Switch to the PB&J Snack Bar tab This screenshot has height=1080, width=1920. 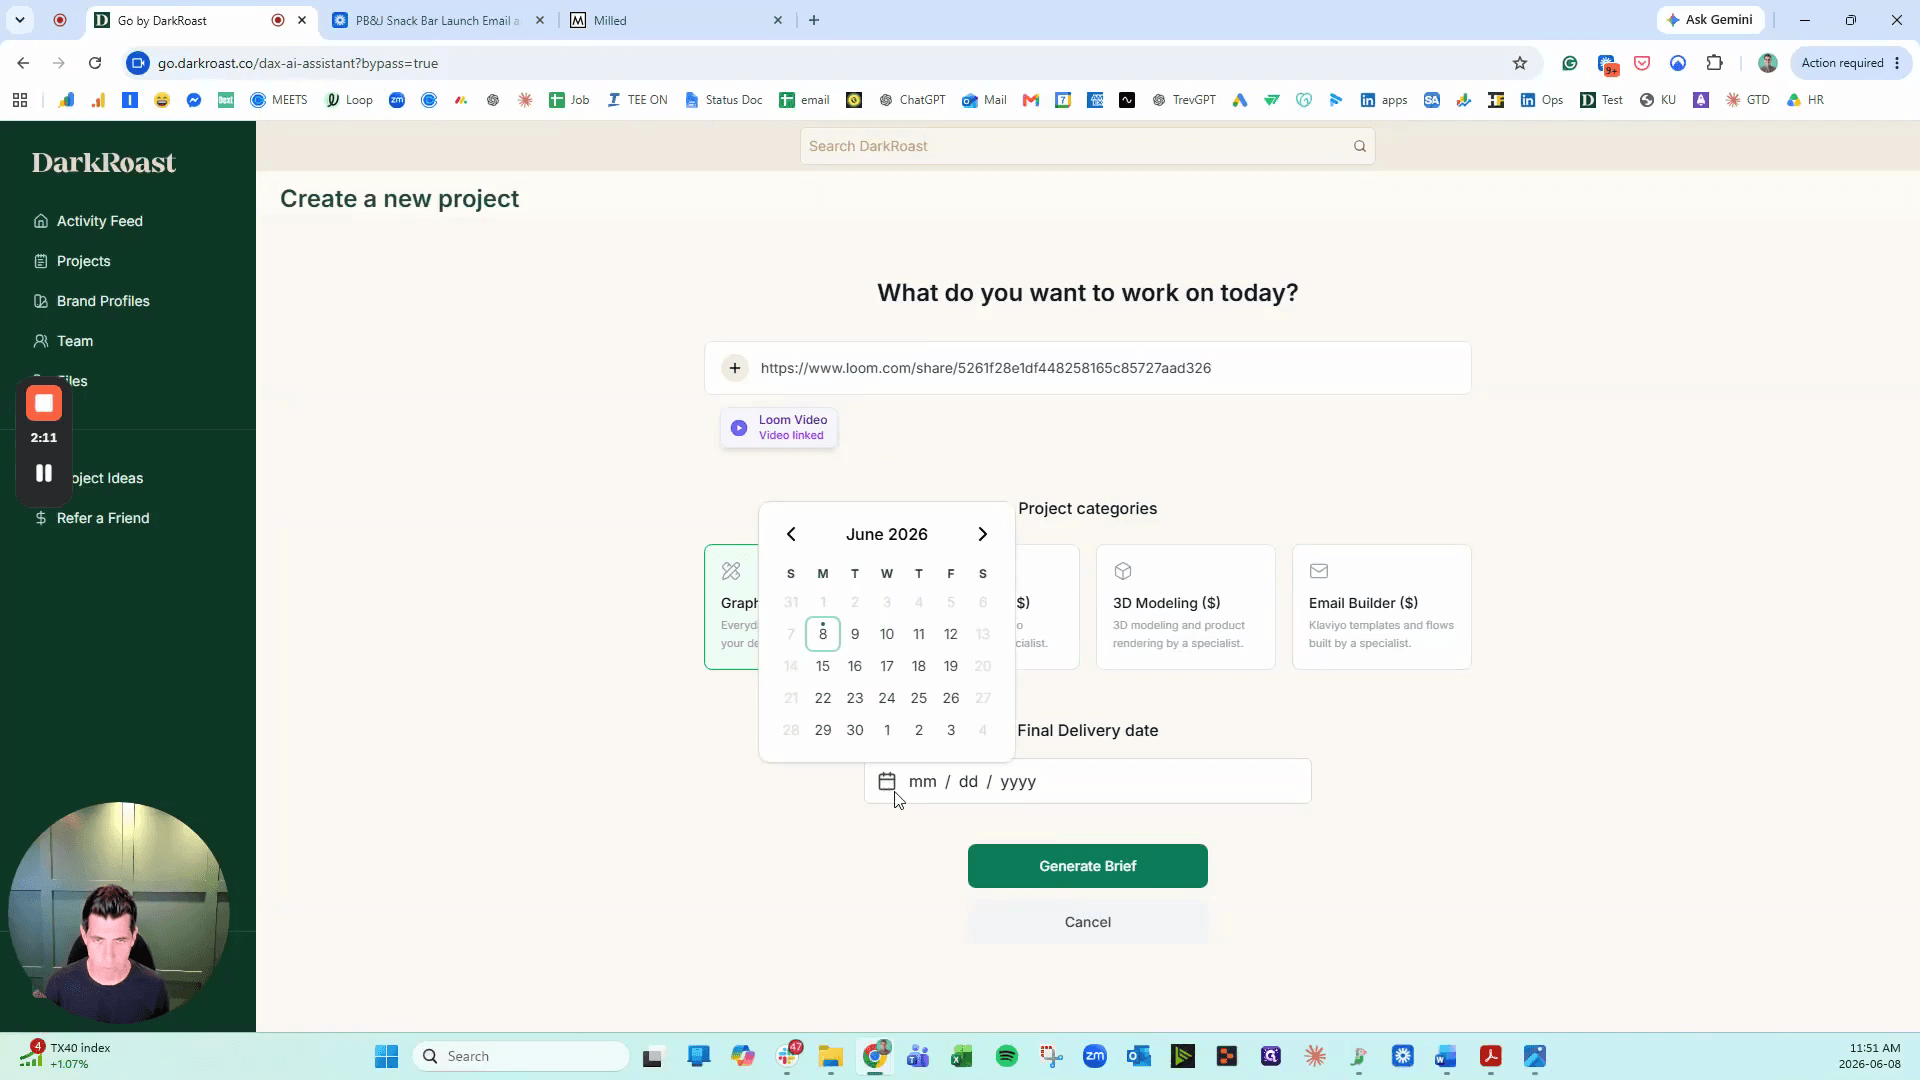(437, 20)
